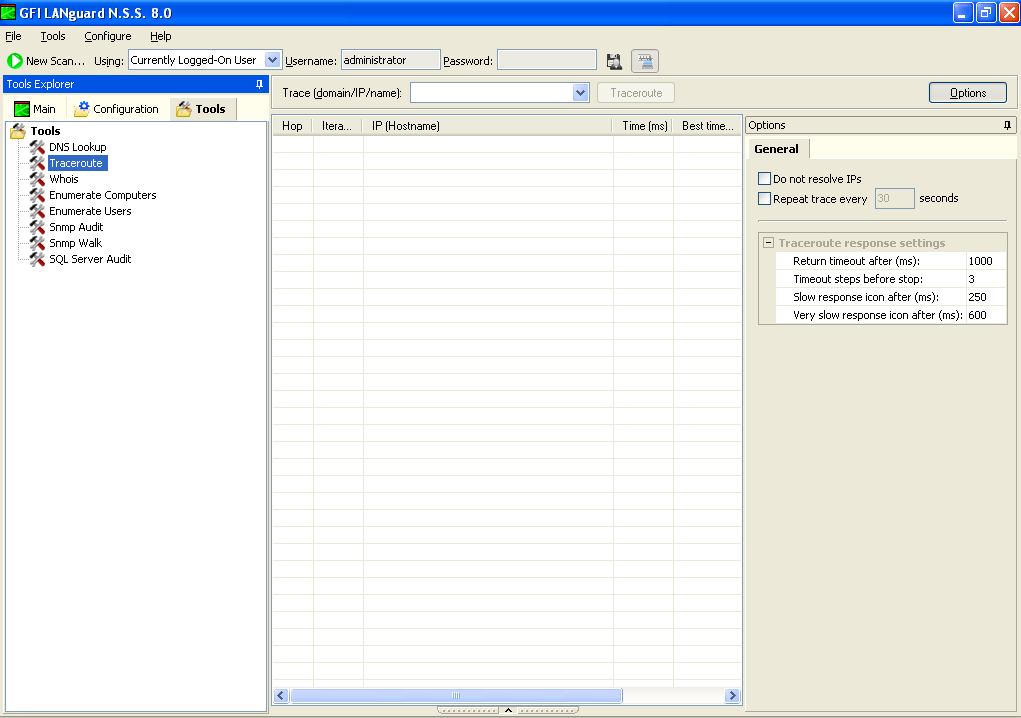Click the Itera... column header
The height and width of the screenshot is (718, 1021).
coord(337,126)
